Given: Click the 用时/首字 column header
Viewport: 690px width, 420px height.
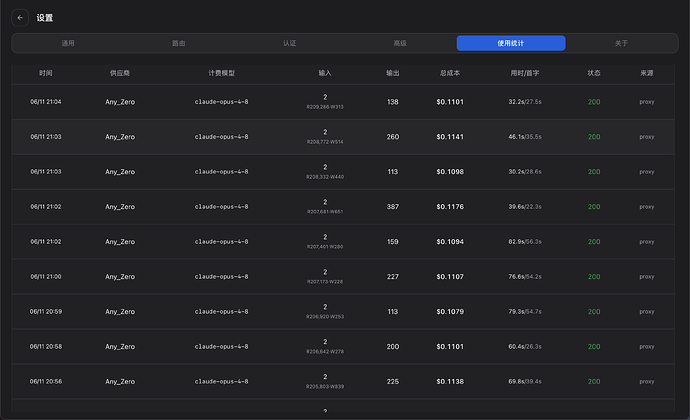Looking at the screenshot, I should coord(525,73).
